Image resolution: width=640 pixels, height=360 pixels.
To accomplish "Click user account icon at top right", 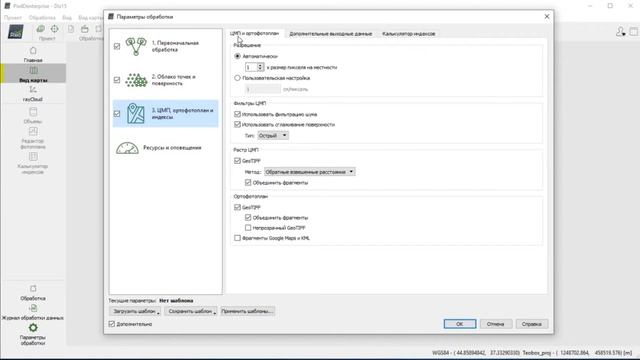I will coord(620,31).
